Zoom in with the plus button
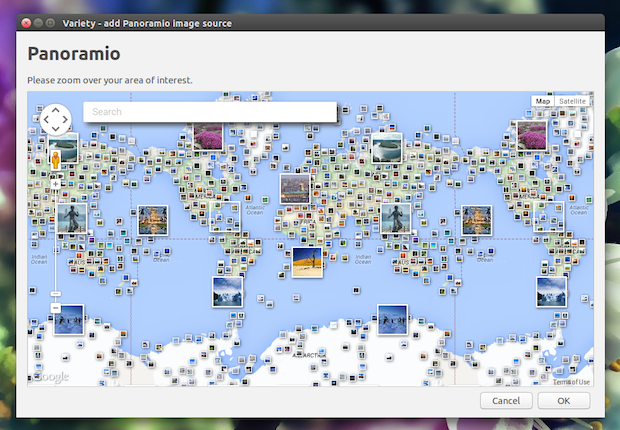 tap(56, 184)
